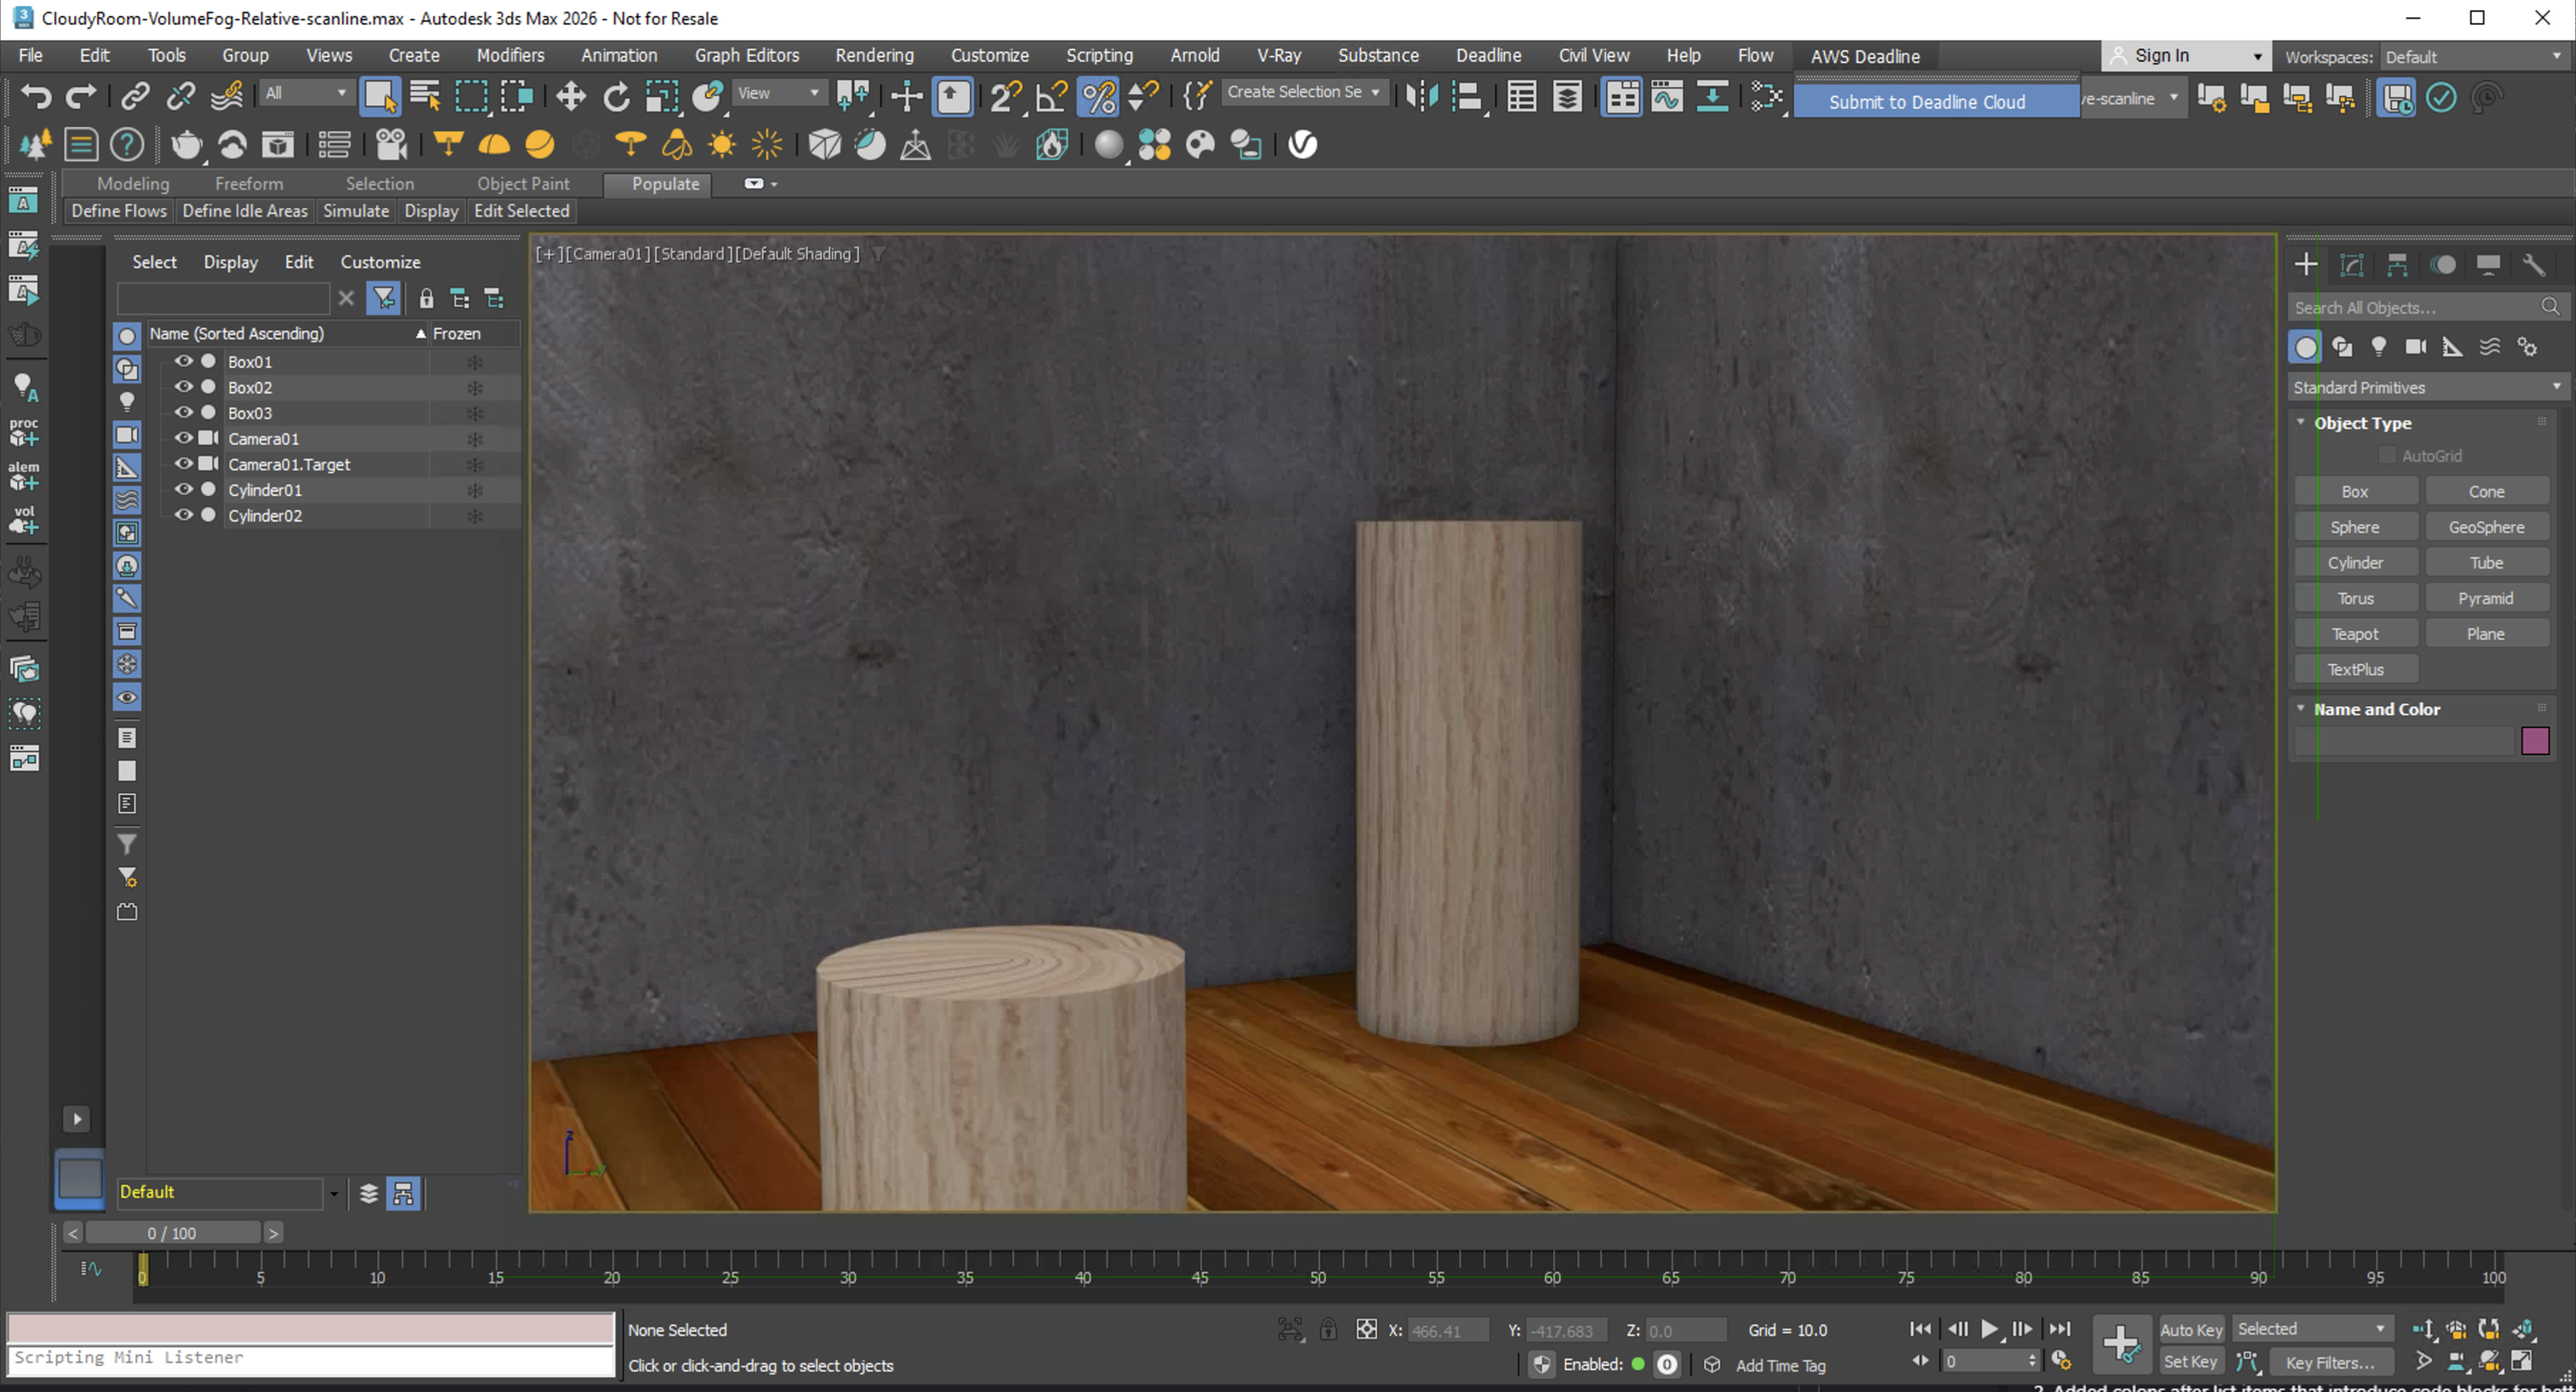The image size is (2576, 1392).
Task: Open the Workspaces Default dropdown
Action: point(2475,56)
